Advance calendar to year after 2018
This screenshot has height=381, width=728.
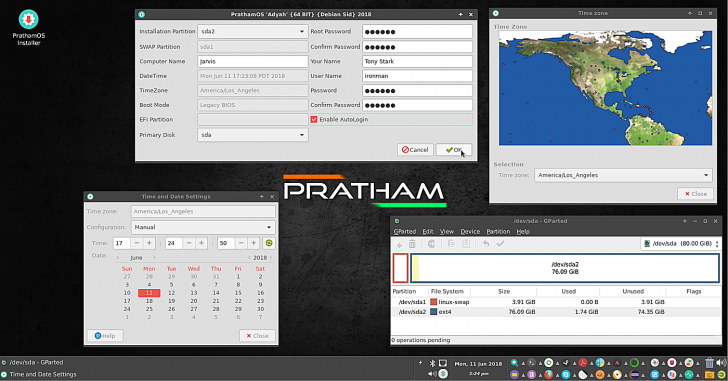[271, 258]
